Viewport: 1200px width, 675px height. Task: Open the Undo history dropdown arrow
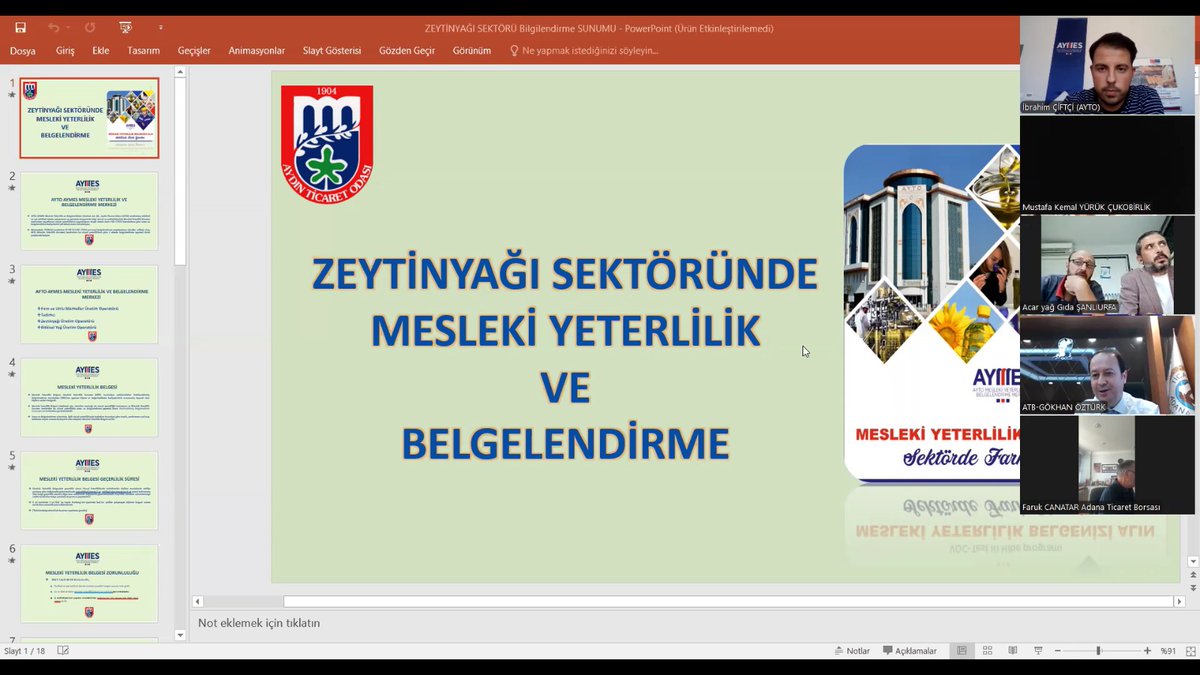[x=67, y=27]
